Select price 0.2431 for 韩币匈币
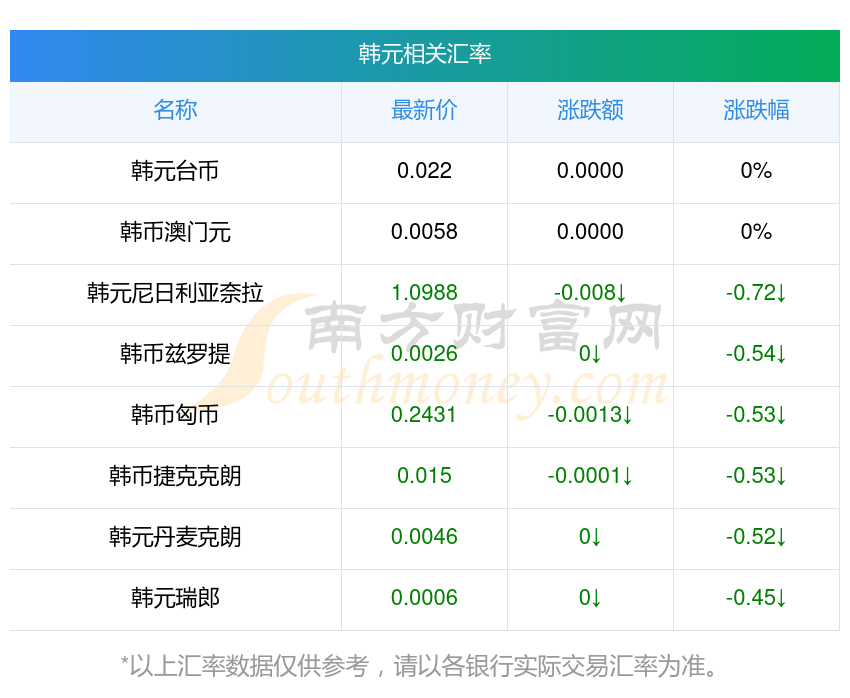The image size is (850, 698). coord(424,415)
